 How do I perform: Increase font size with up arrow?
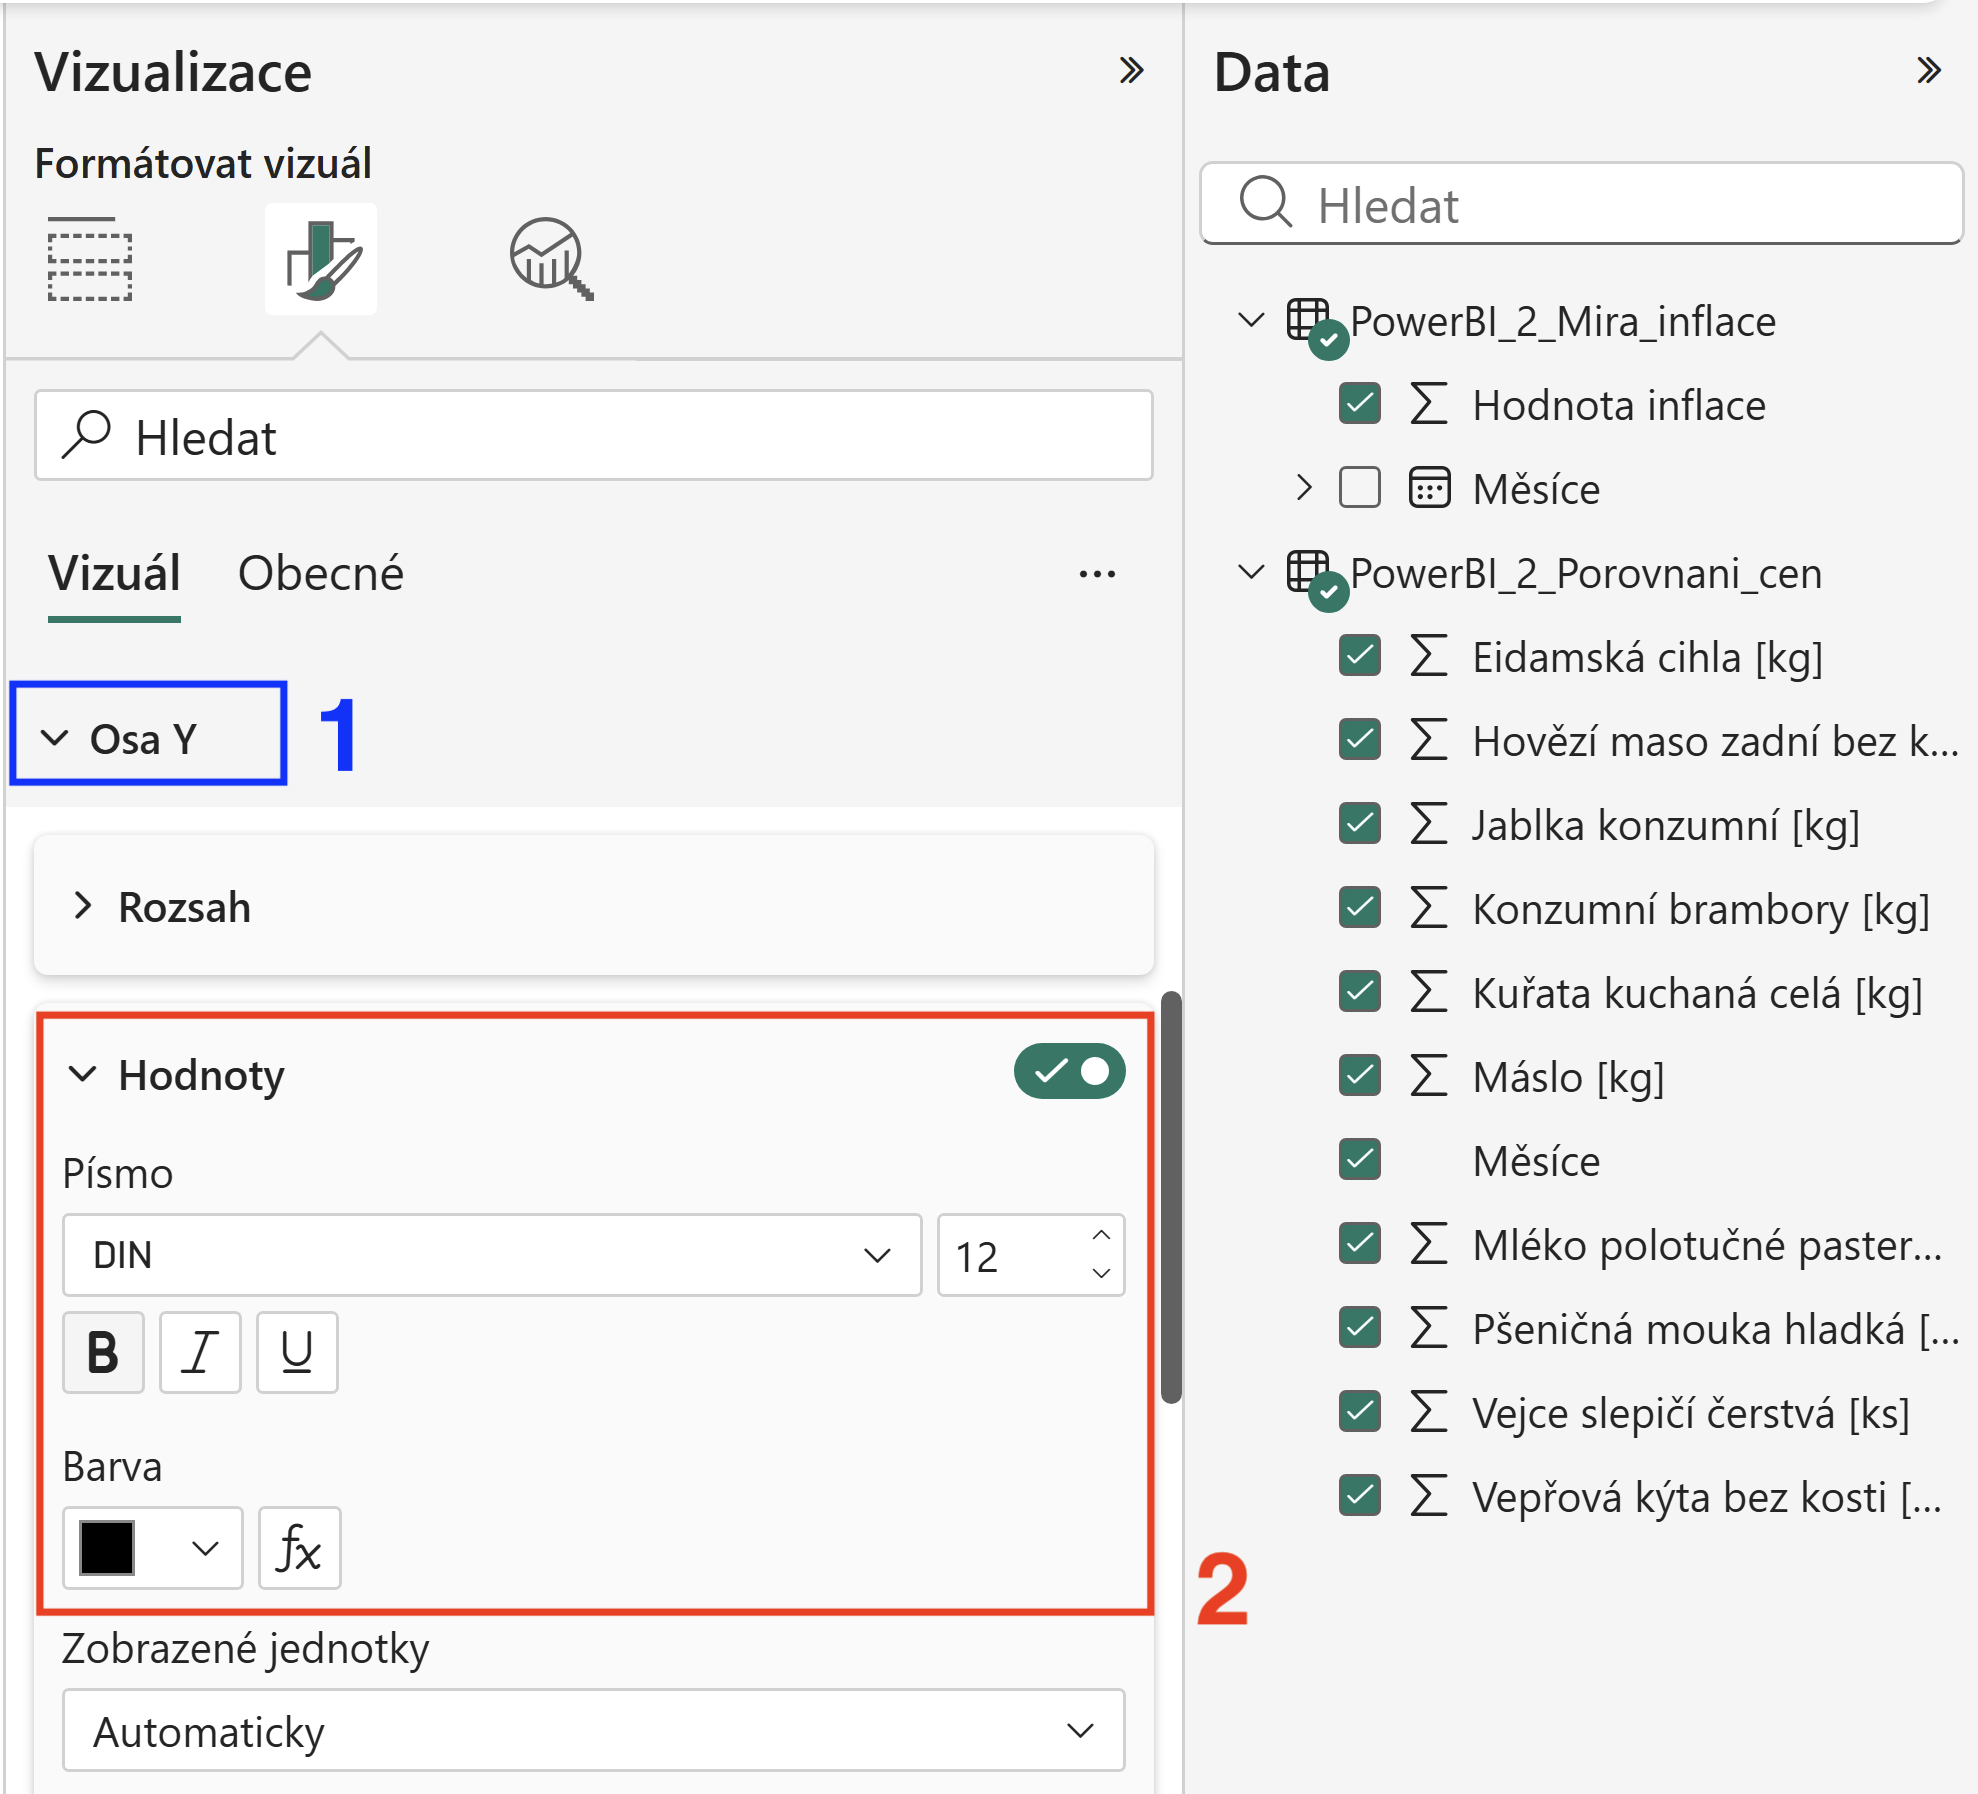(1101, 1236)
